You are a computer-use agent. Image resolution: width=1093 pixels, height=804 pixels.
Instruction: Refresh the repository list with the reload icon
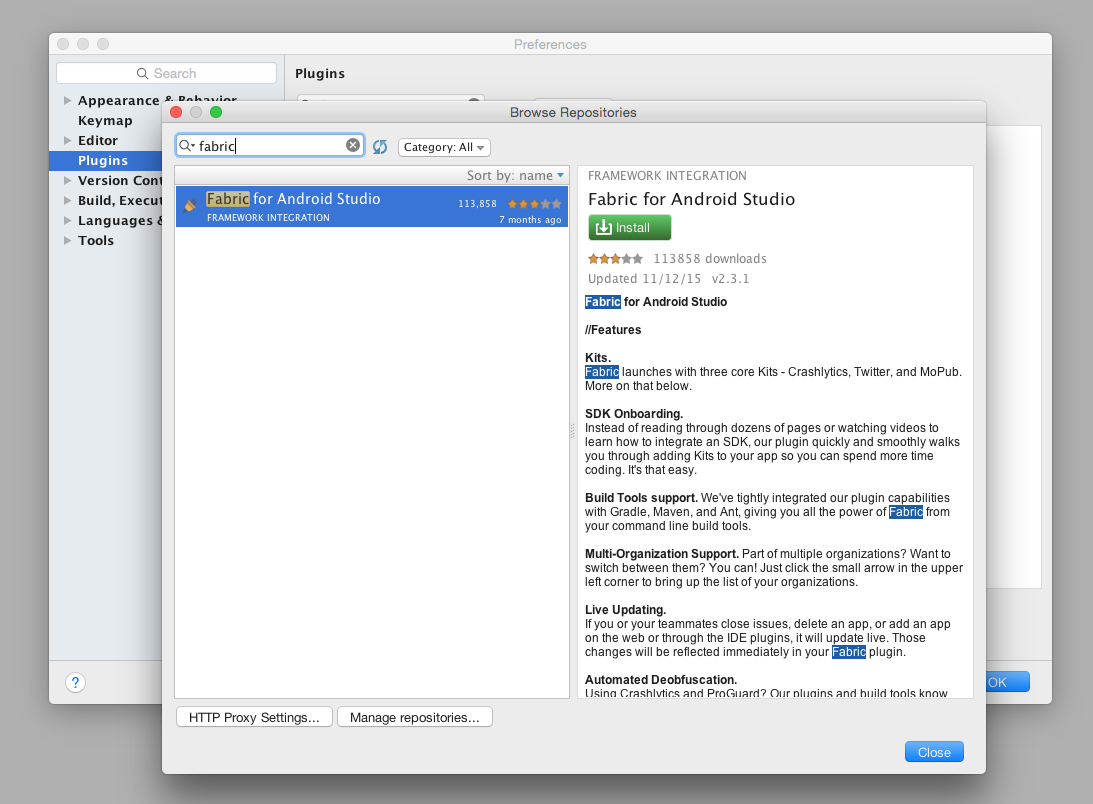[x=380, y=146]
